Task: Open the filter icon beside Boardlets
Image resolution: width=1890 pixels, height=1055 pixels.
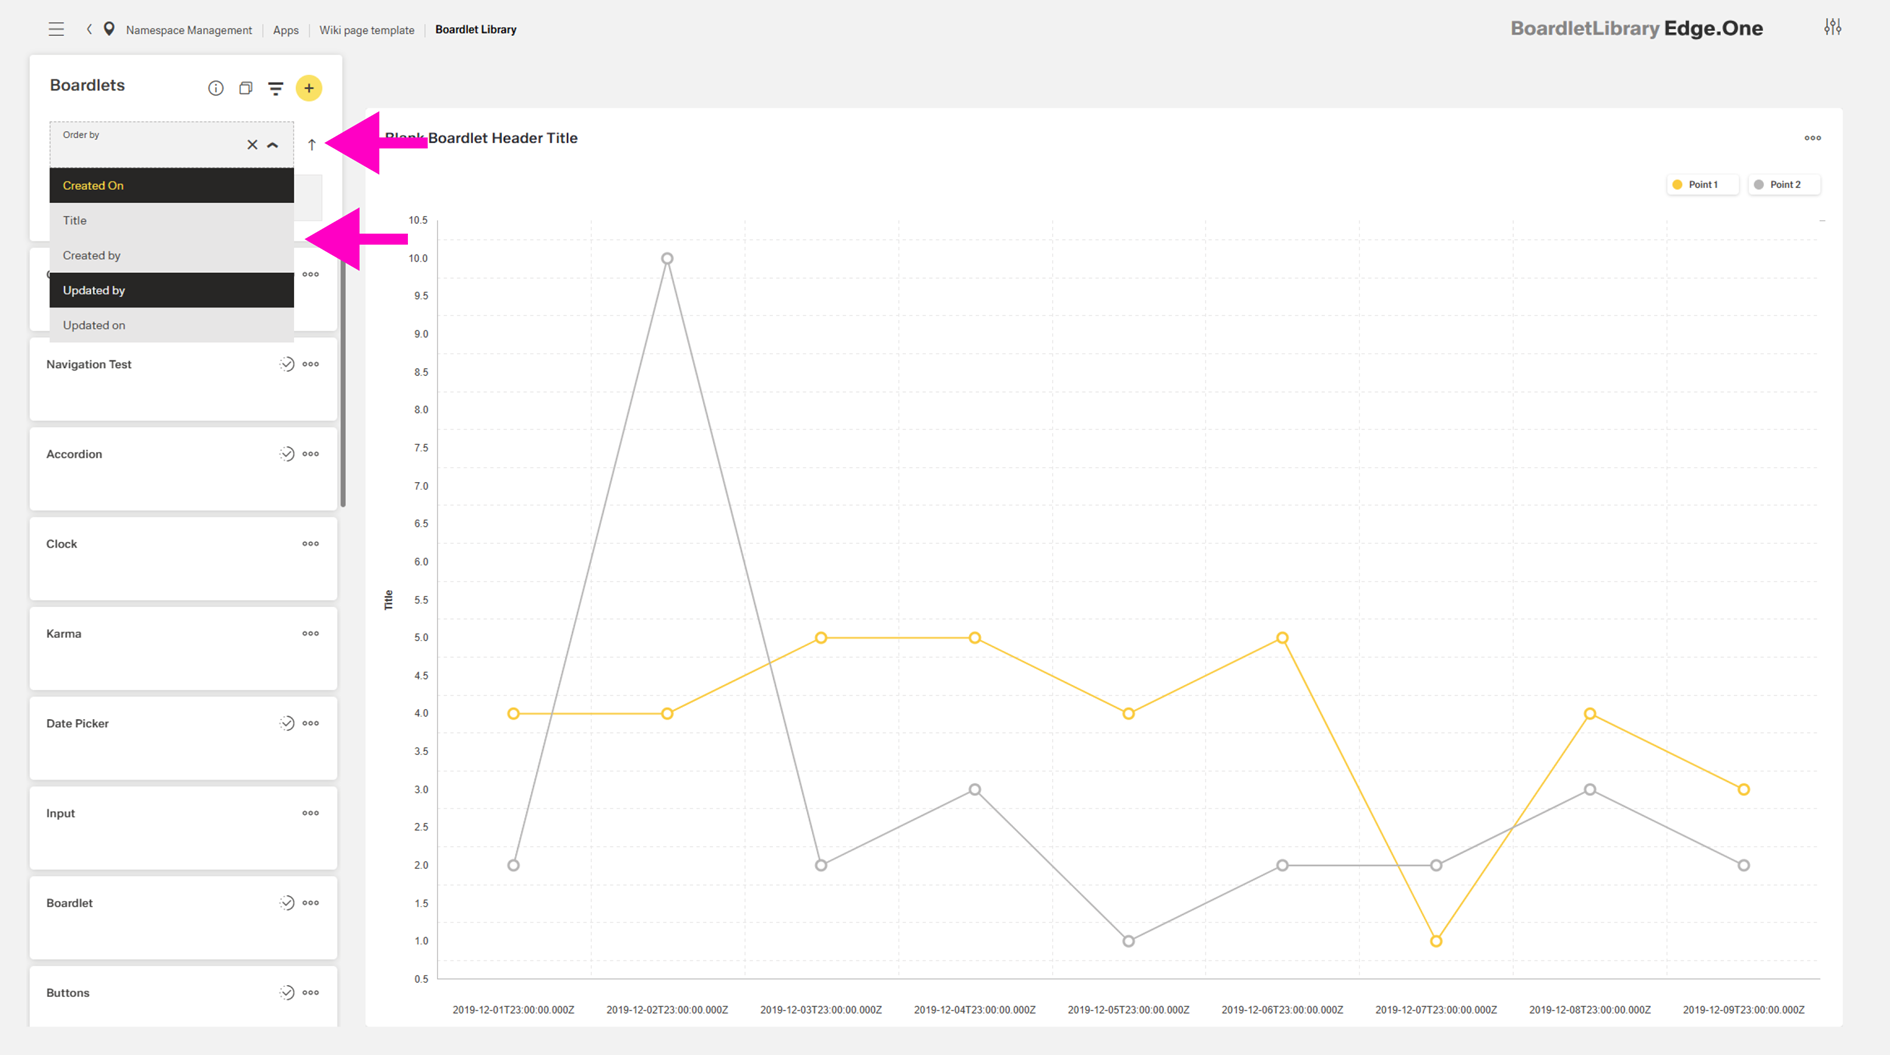Action: pyautogui.click(x=276, y=88)
